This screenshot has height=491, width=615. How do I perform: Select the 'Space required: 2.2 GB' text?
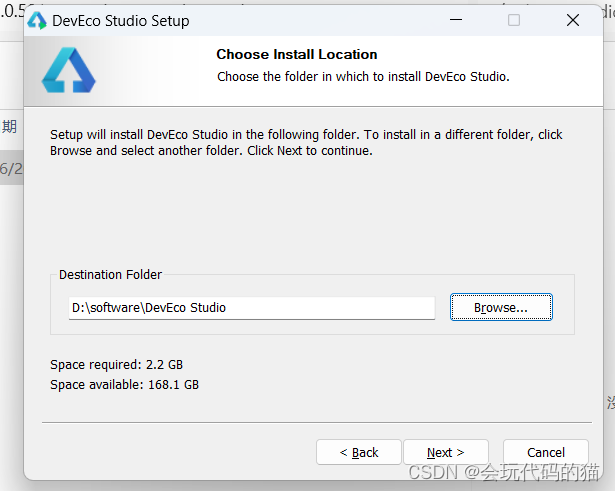point(116,365)
